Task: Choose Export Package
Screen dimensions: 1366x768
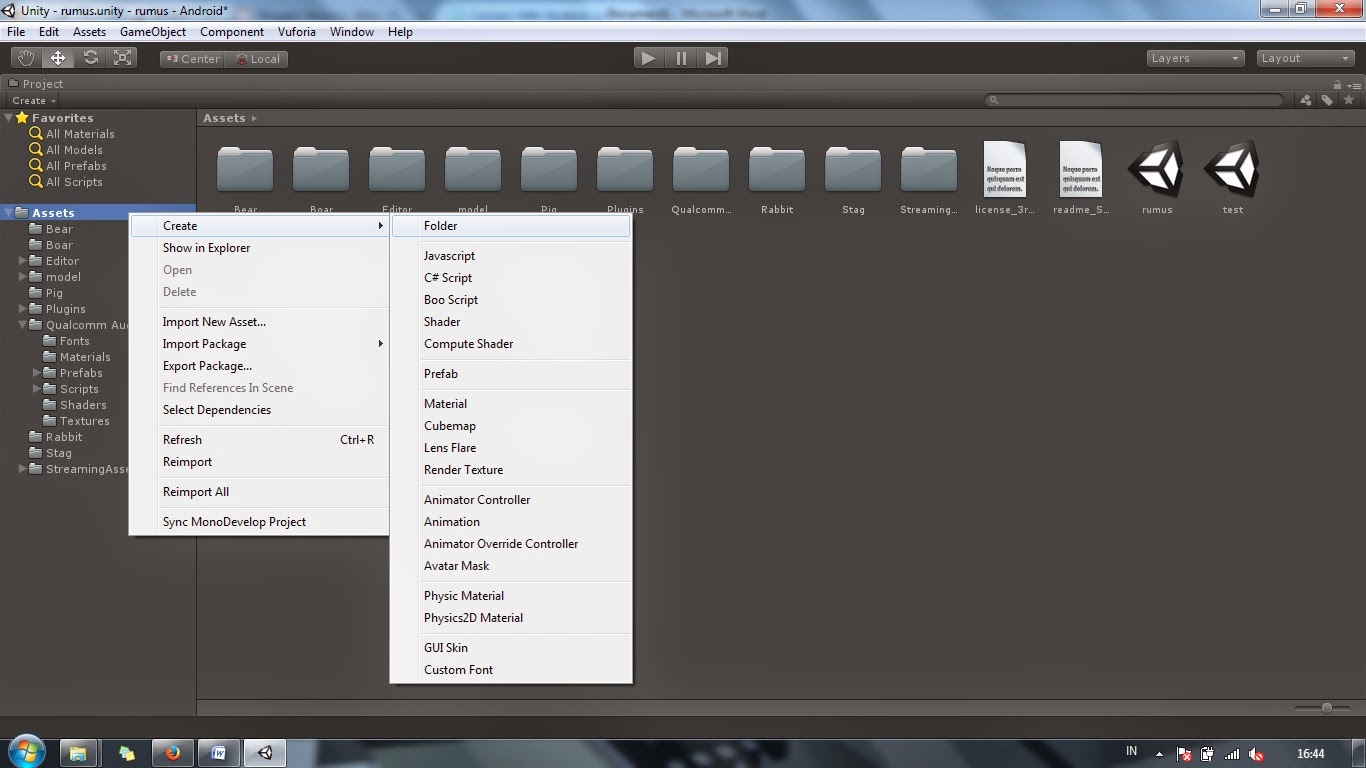Action: tap(259, 366)
